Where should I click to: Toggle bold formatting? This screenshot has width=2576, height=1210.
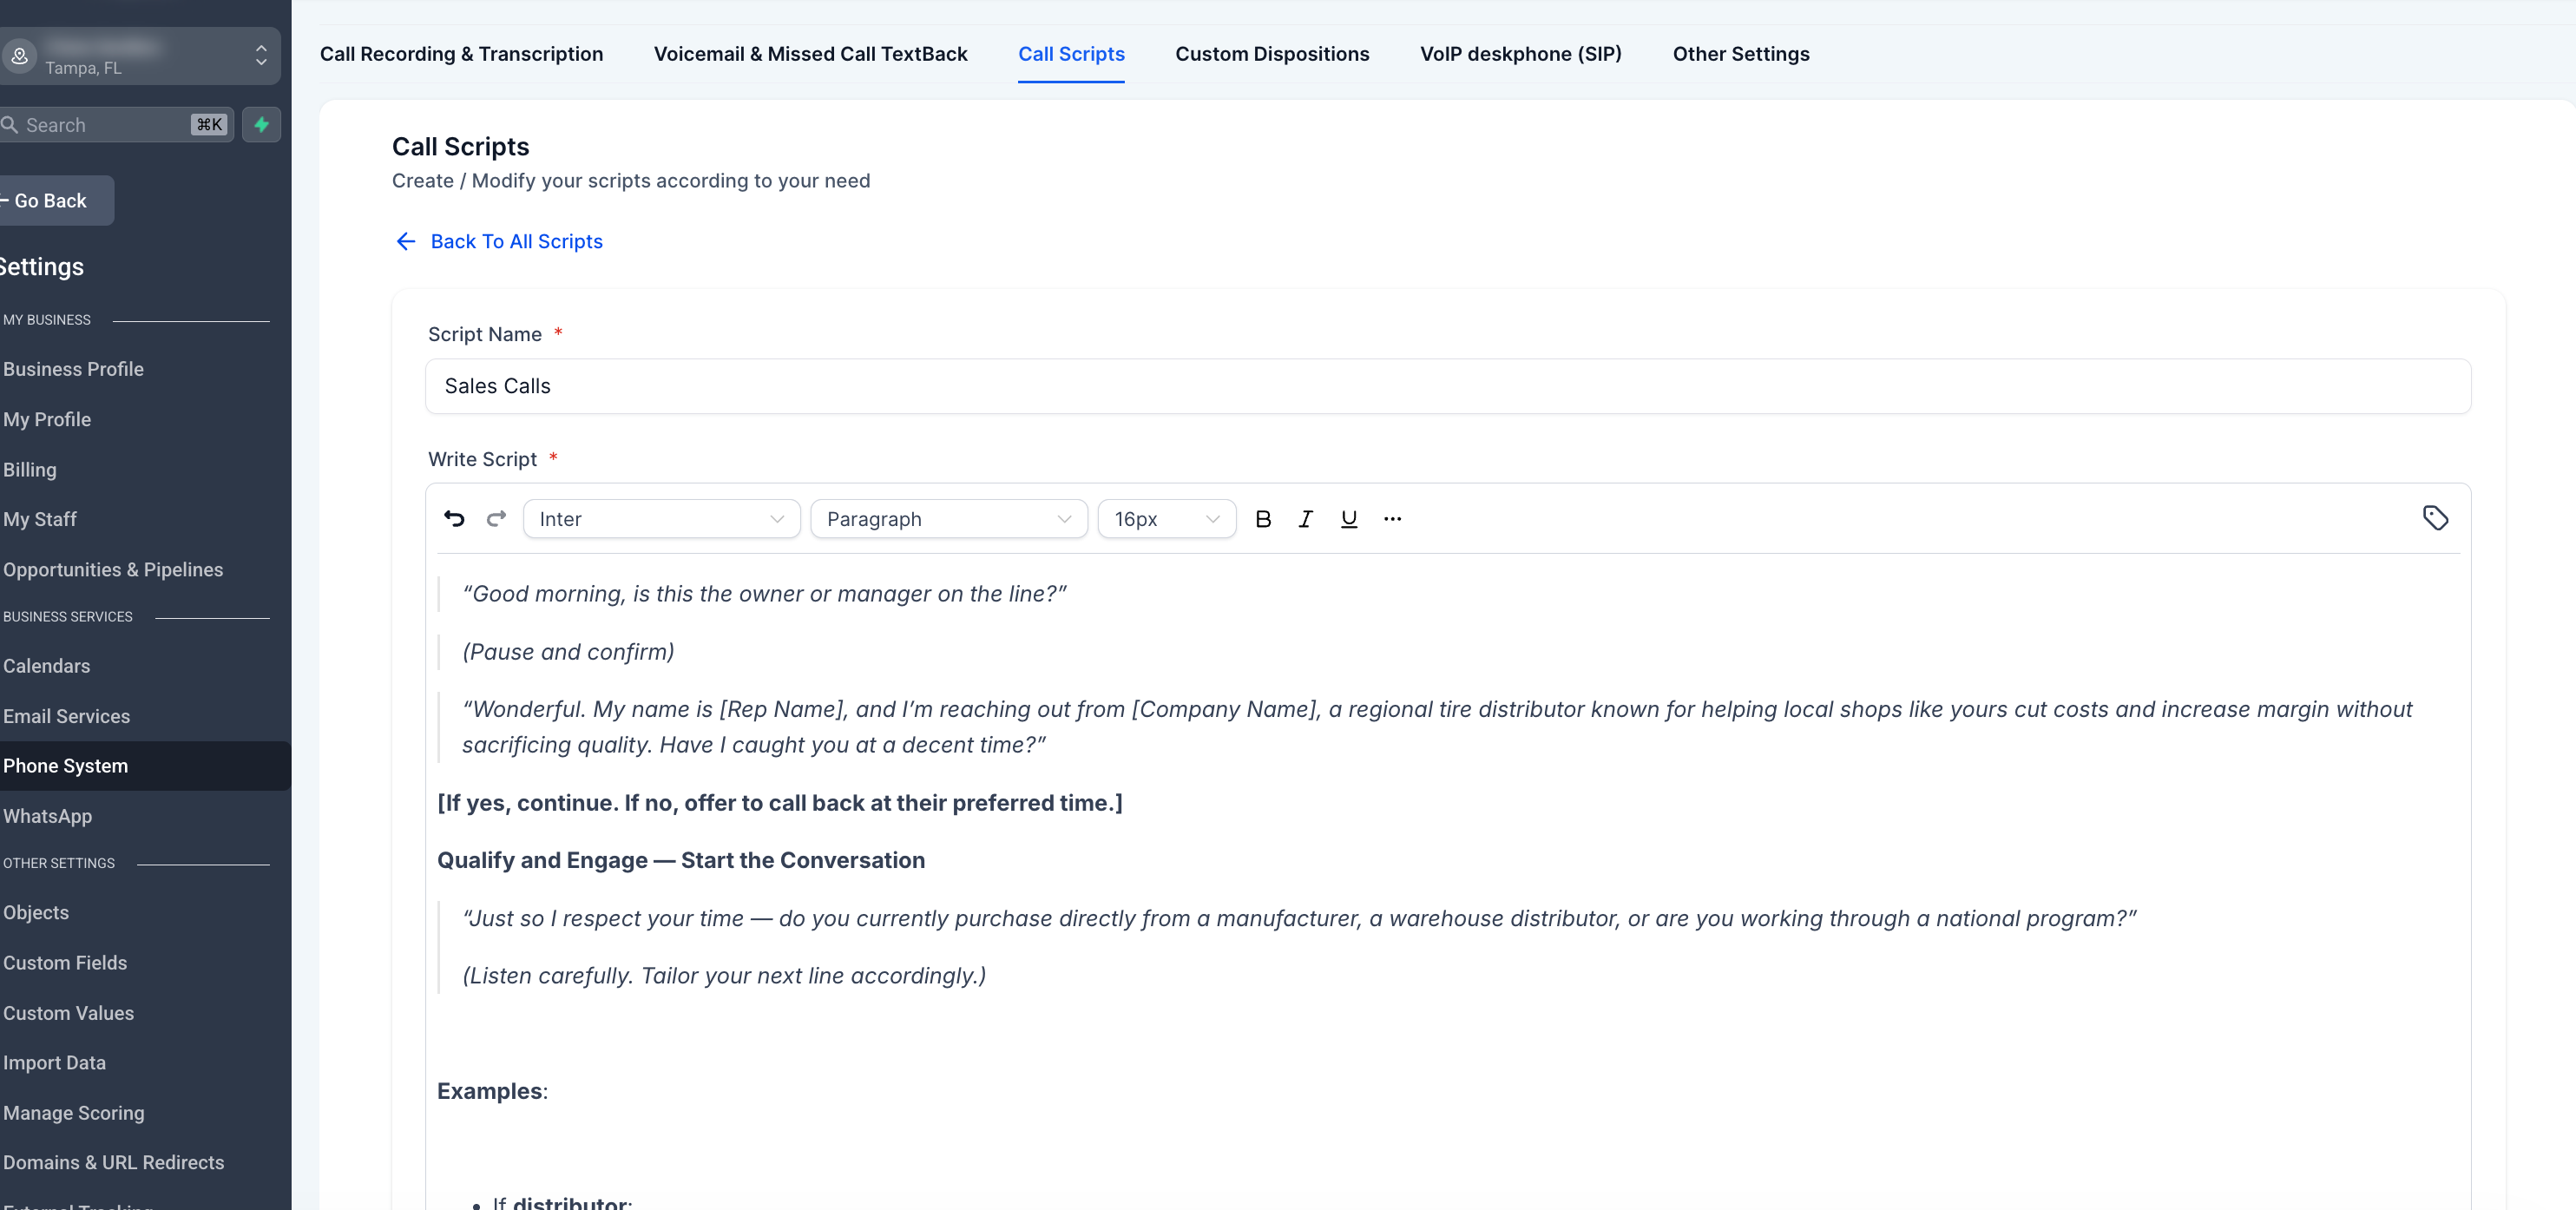click(x=1263, y=518)
